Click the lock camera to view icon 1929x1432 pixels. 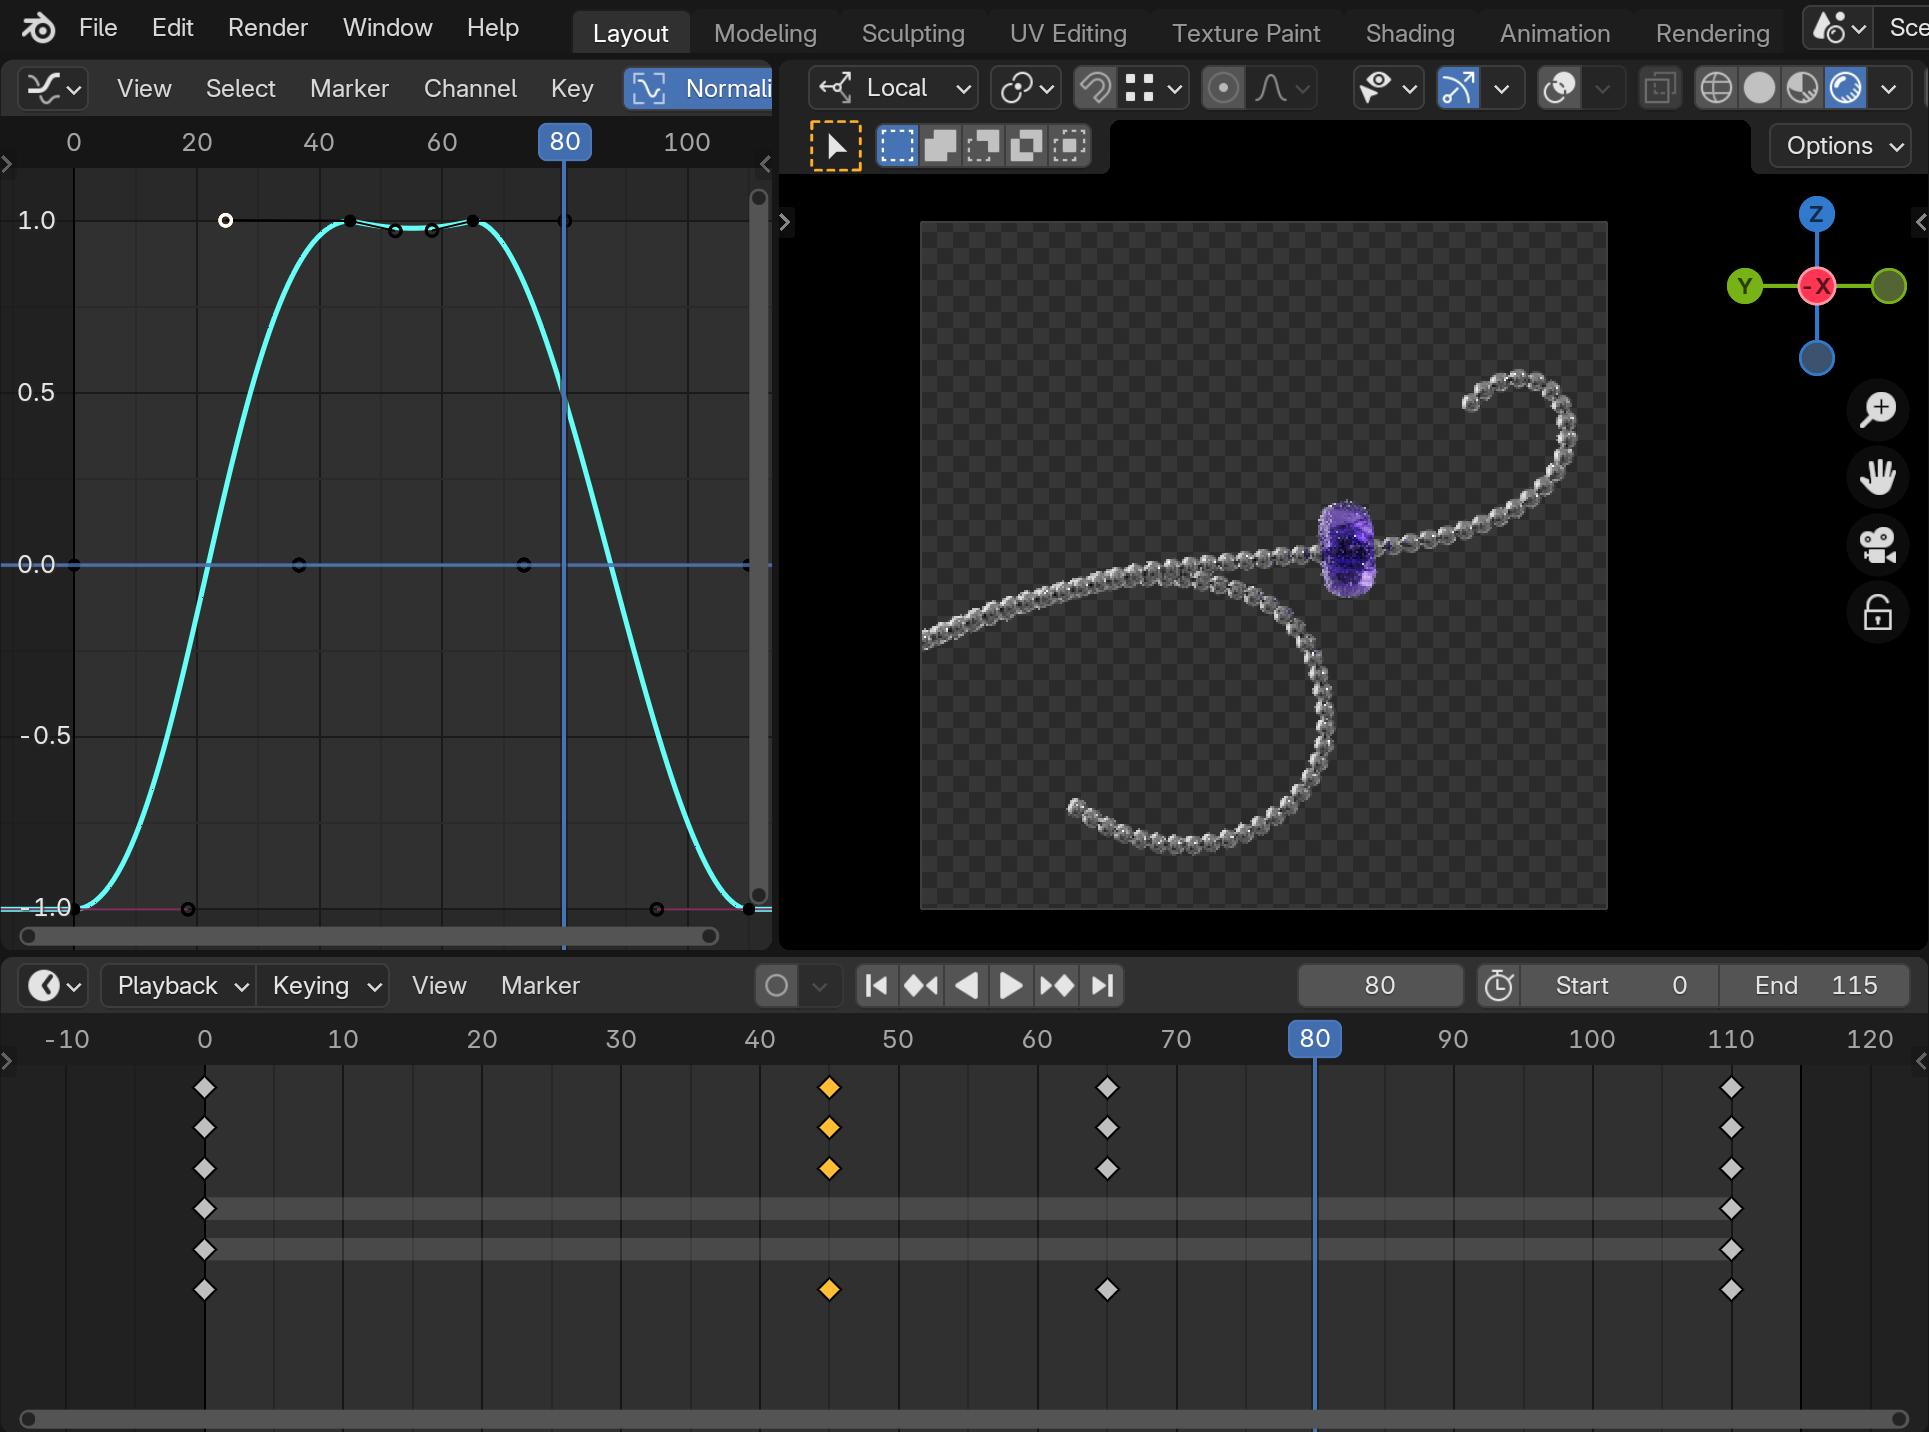[1877, 613]
